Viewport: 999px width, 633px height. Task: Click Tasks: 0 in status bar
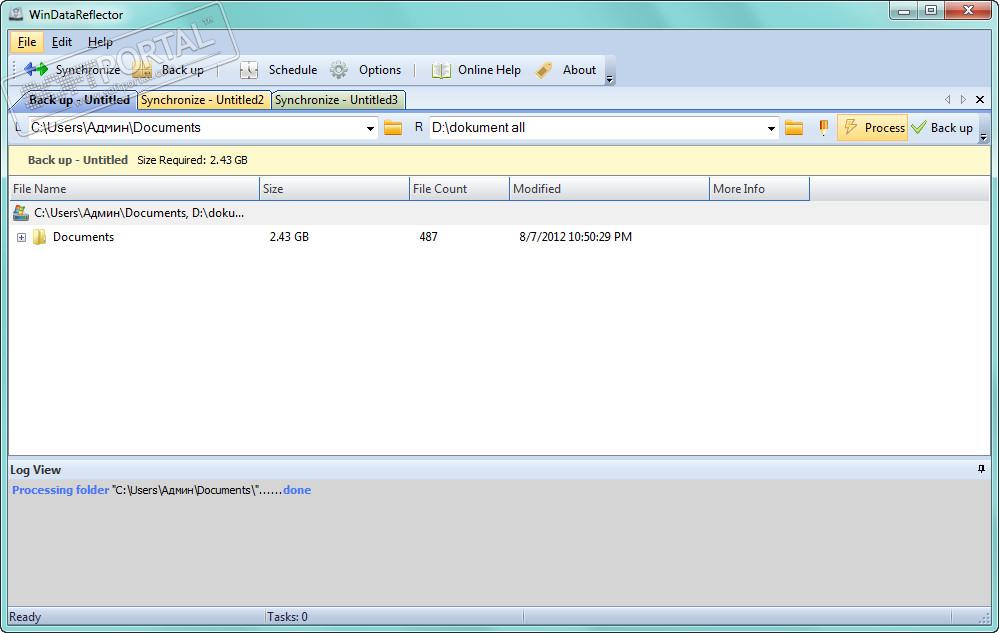pyautogui.click(x=287, y=617)
